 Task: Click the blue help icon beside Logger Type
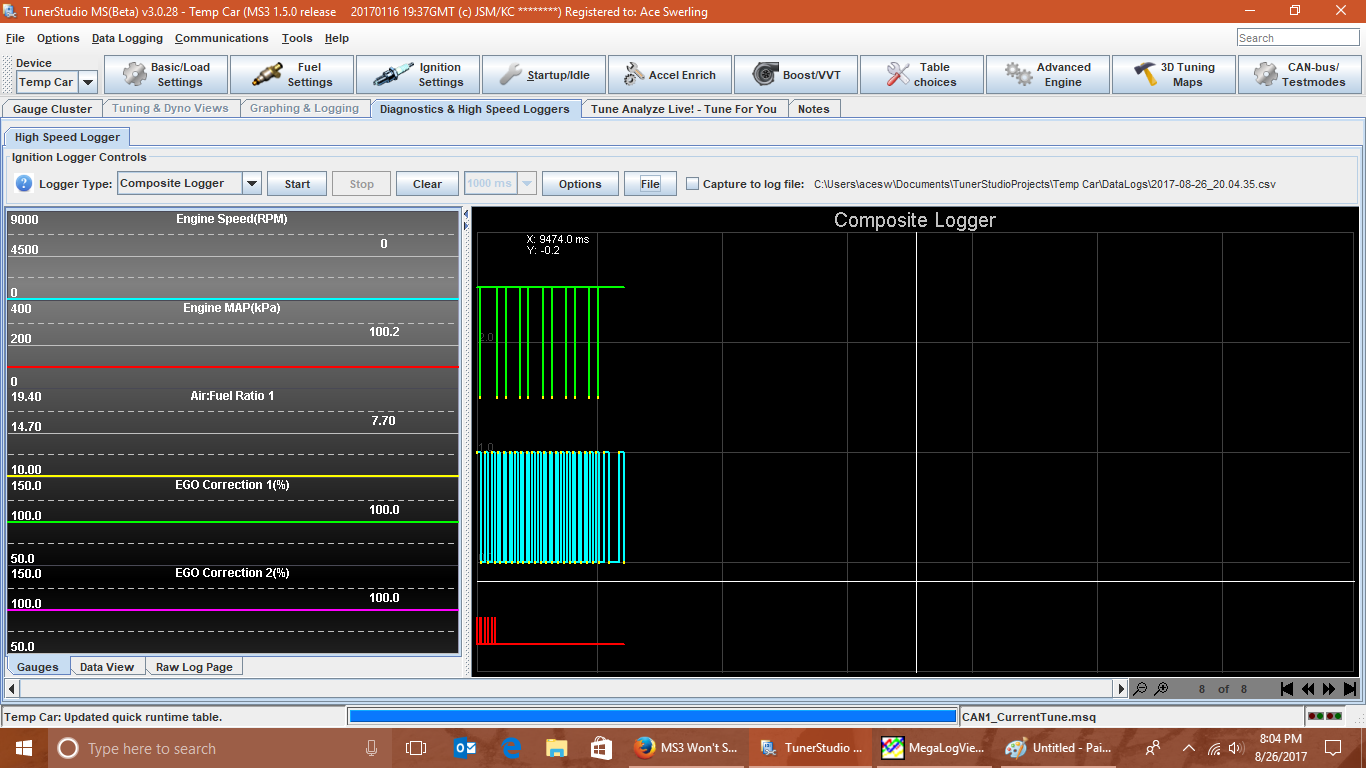(25, 184)
